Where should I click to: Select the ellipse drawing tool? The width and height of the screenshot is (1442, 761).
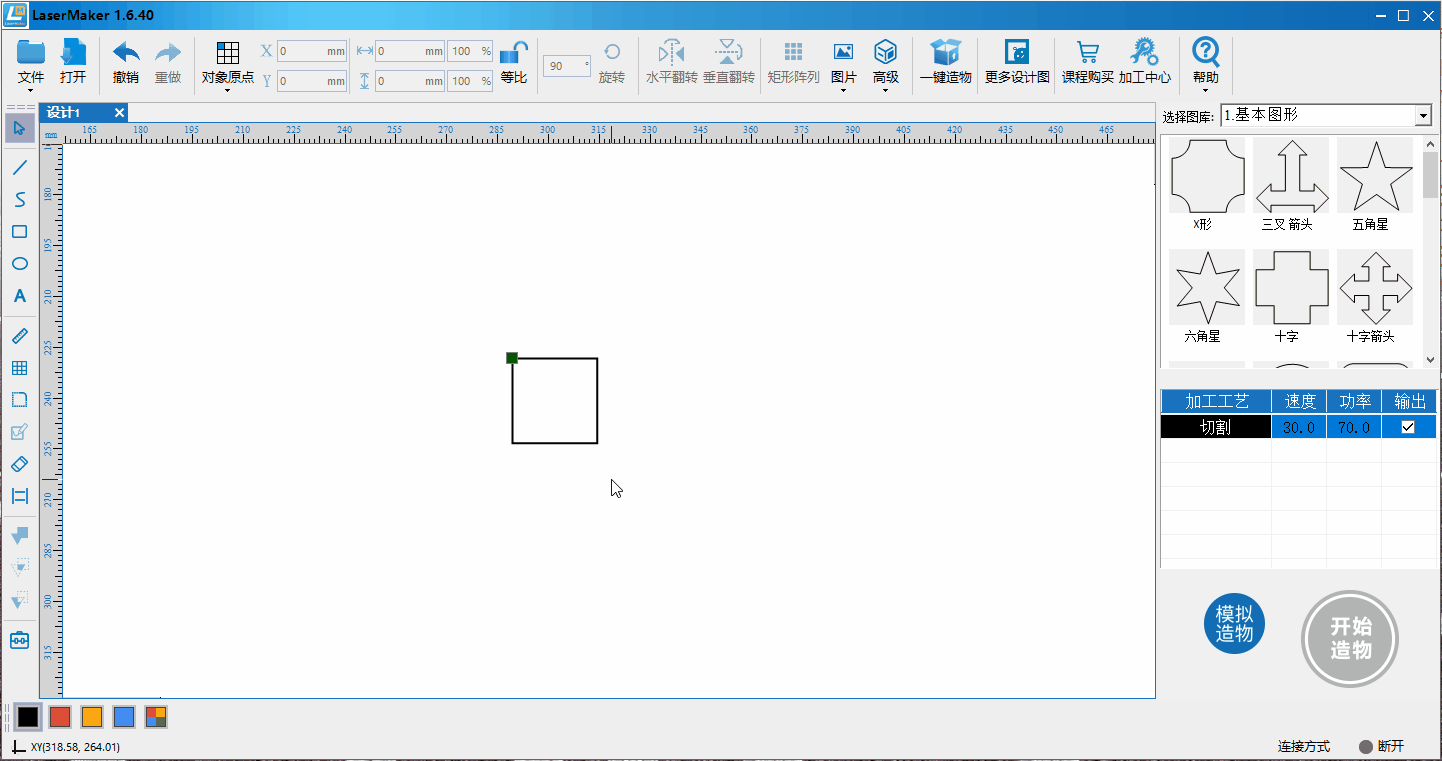click(x=19, y=264)
